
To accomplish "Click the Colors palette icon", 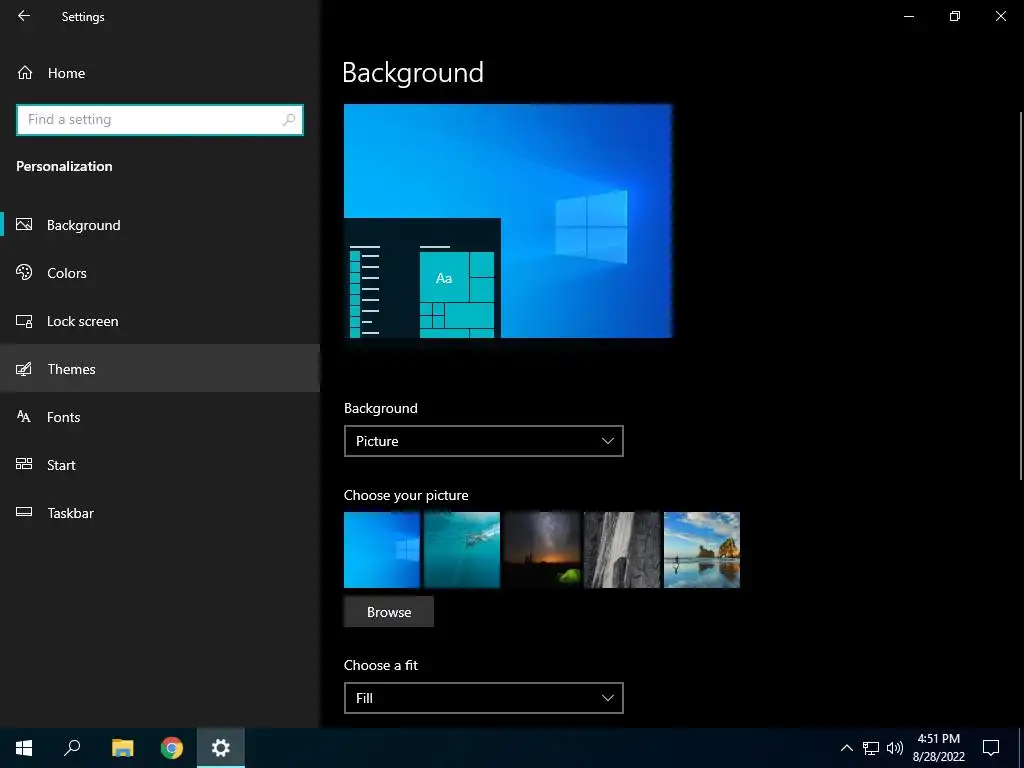I will click(24, 272).
